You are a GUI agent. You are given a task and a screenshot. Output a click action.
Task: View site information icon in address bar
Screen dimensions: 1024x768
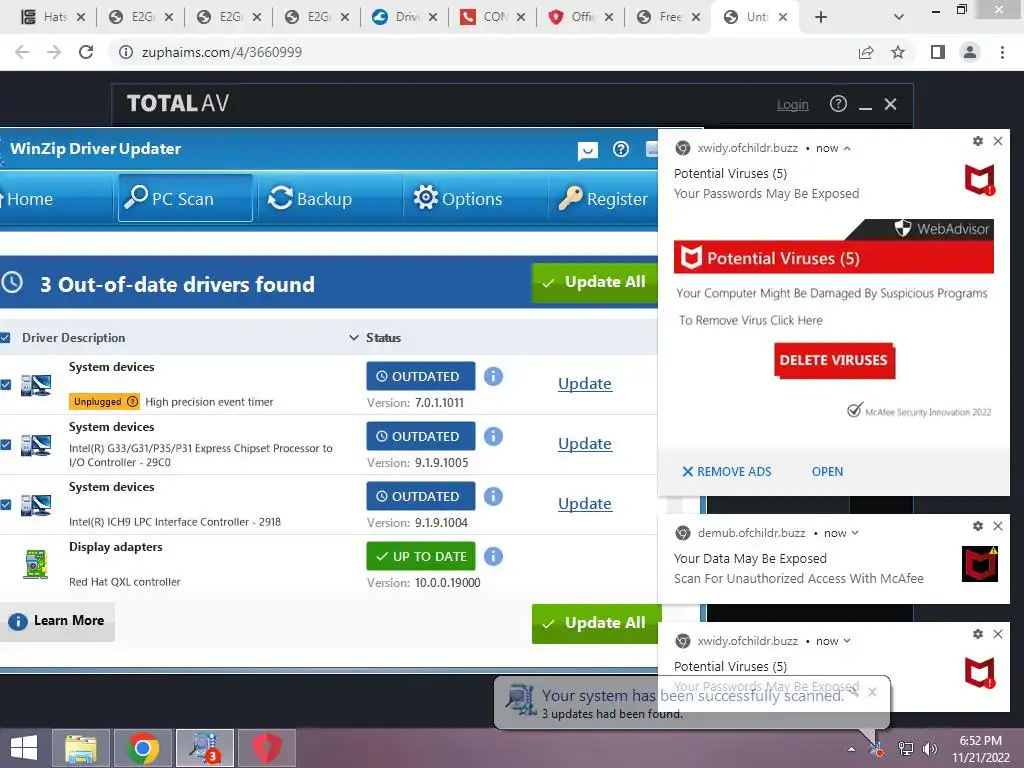tap(125, 52)
